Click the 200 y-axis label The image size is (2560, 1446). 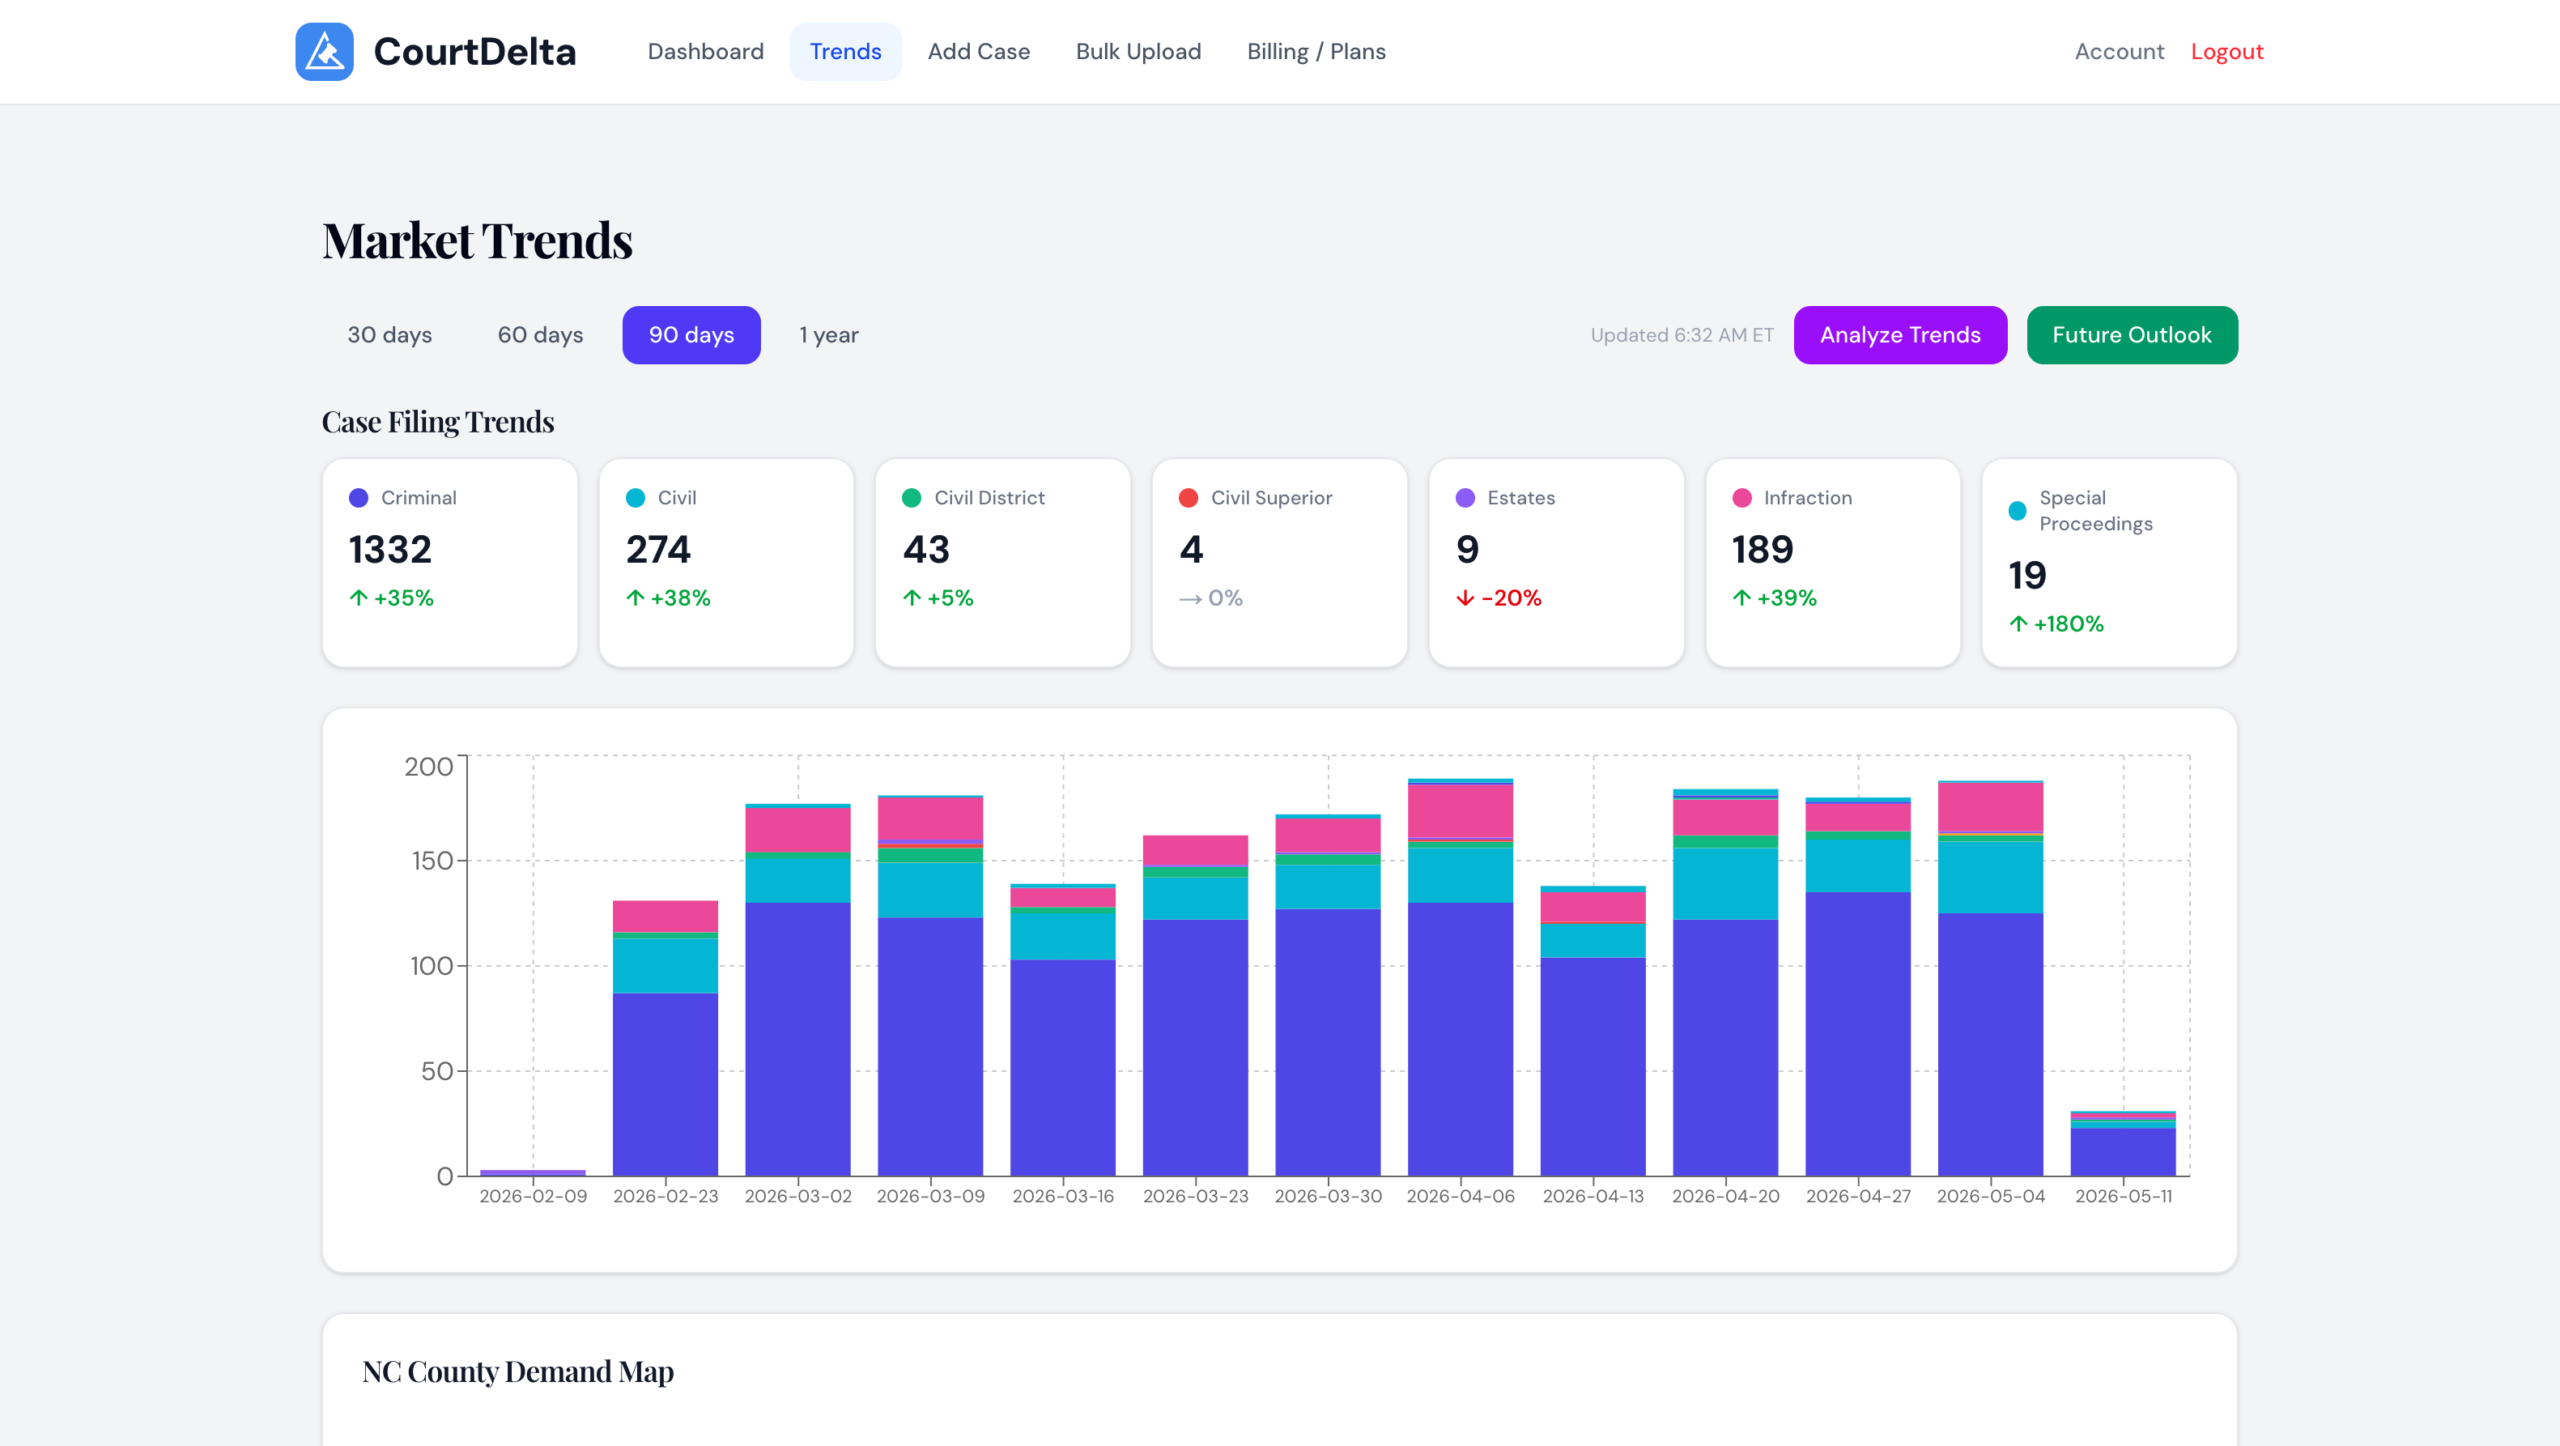429,766
